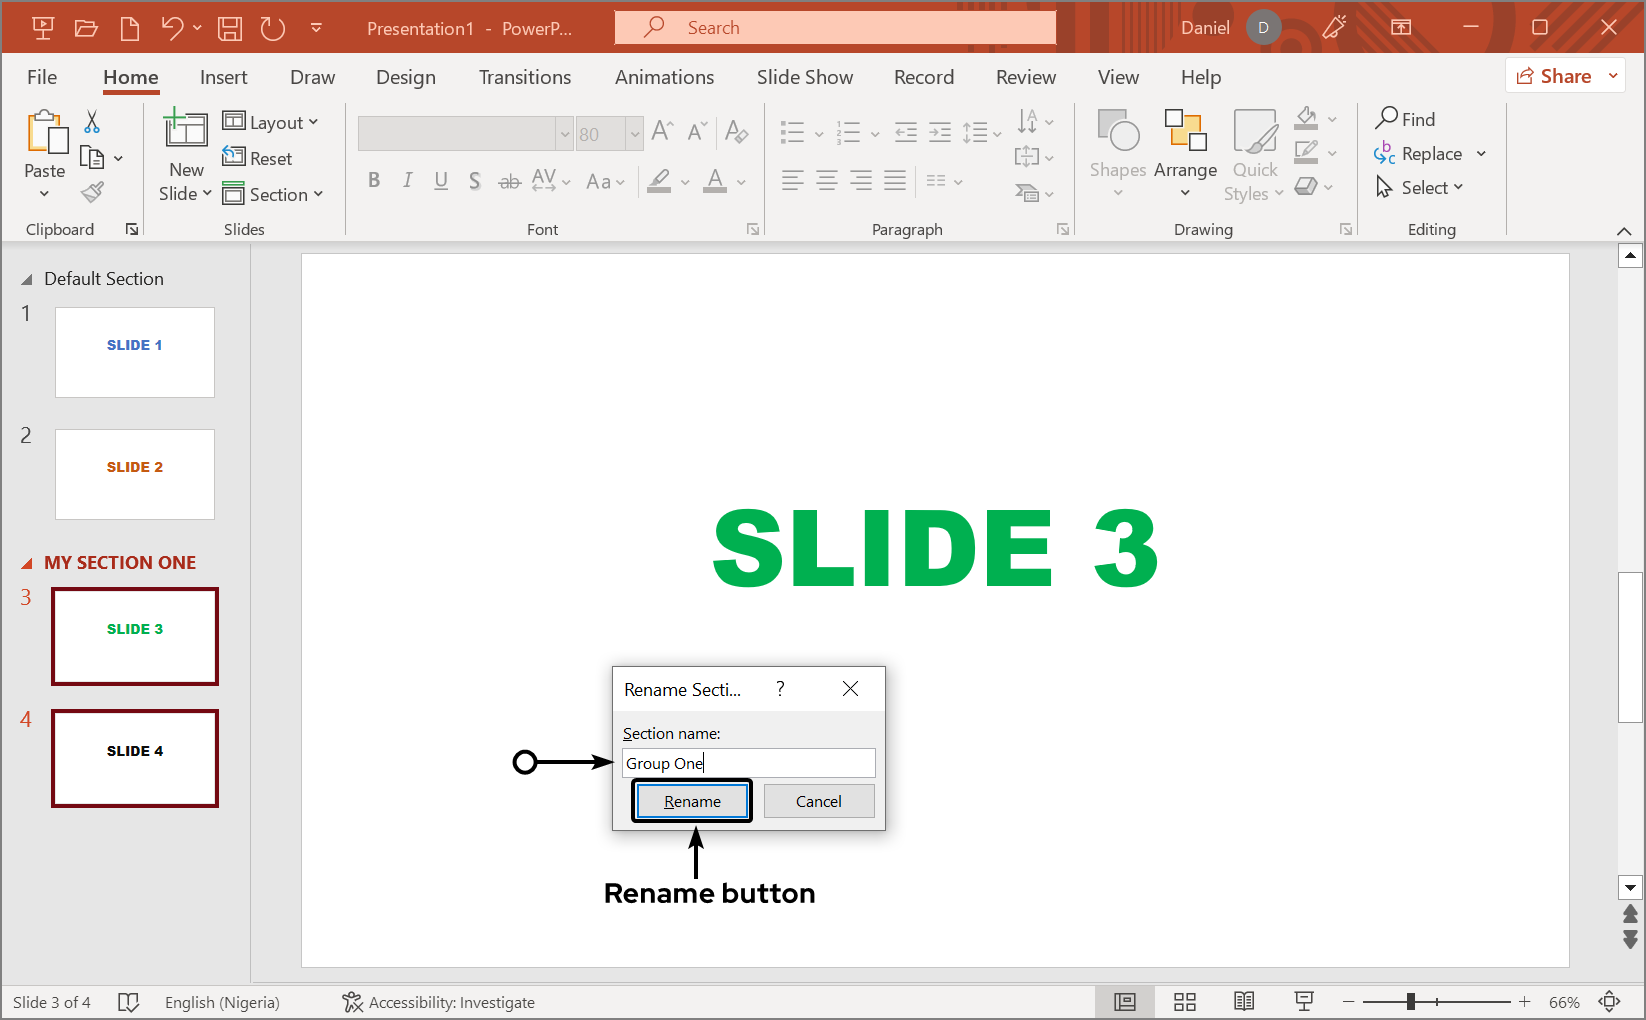
Task: Click the Find search tool
Action: coord(1405,119)
